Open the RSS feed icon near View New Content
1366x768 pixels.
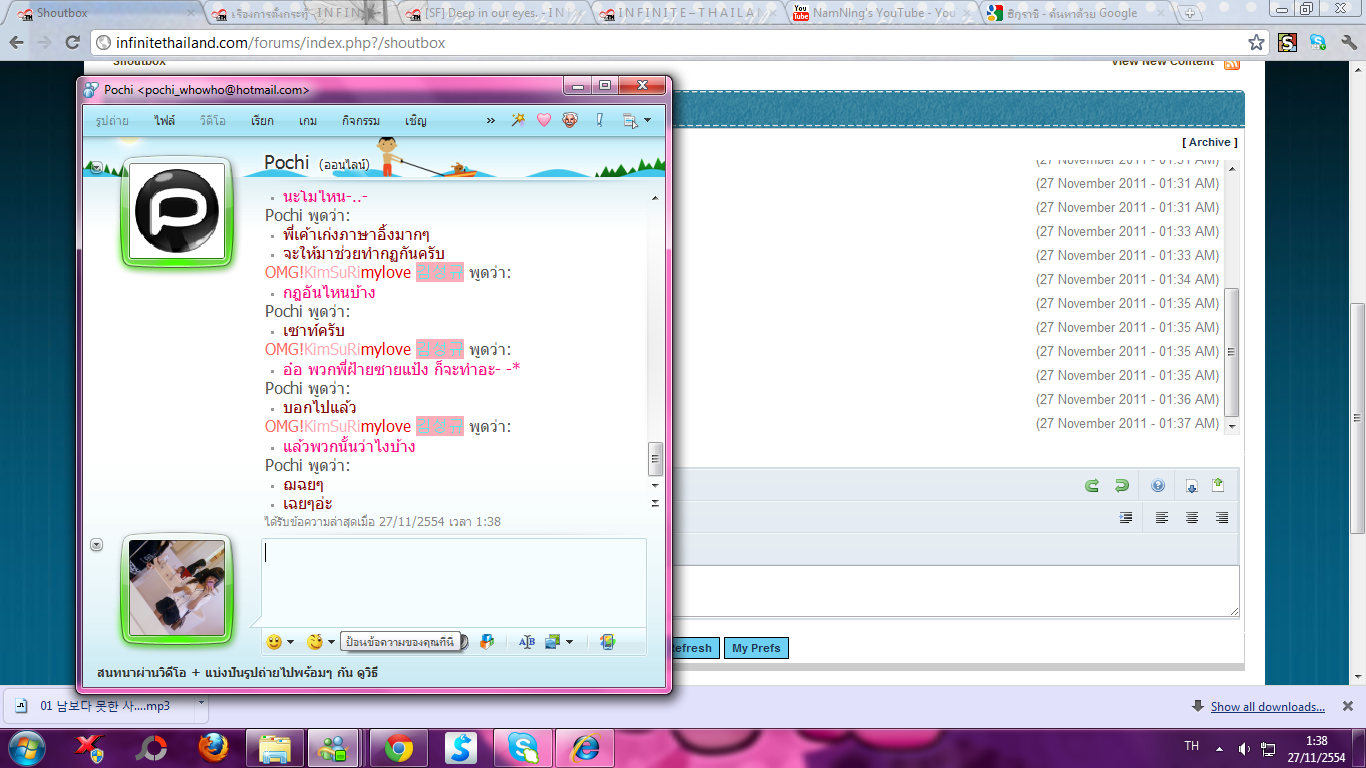tap(1232, 64)
